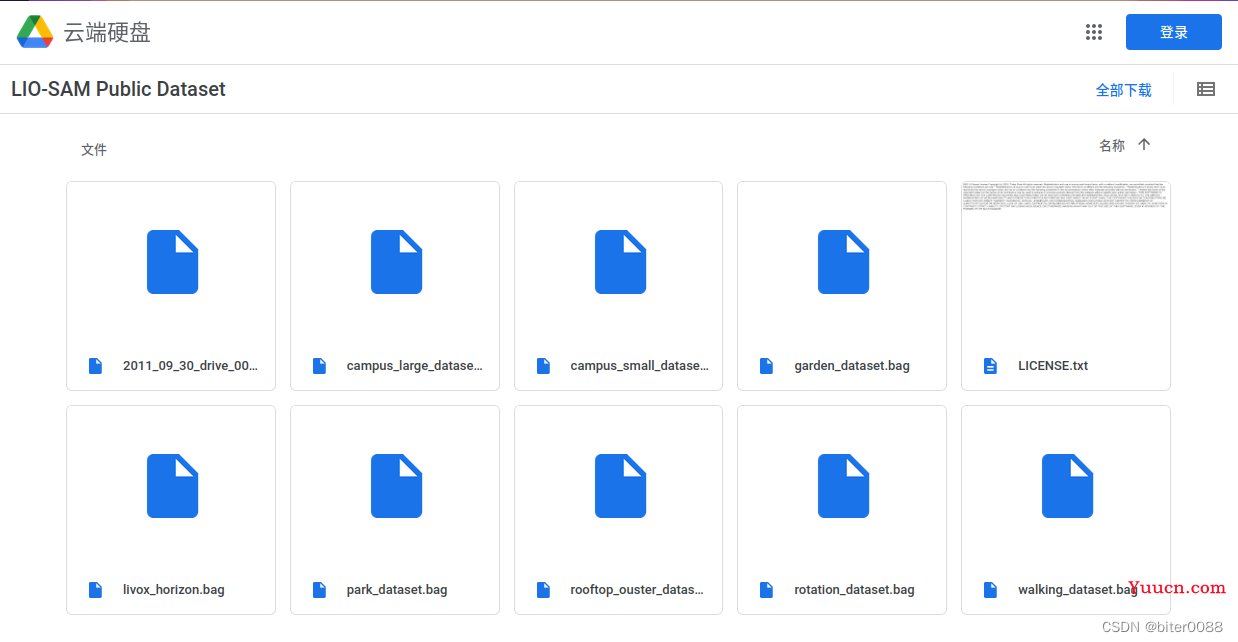This screenshot has height=642, width=1238.
Task: Click the large icon of garden_dataset.bag
Action: [843, 262]
